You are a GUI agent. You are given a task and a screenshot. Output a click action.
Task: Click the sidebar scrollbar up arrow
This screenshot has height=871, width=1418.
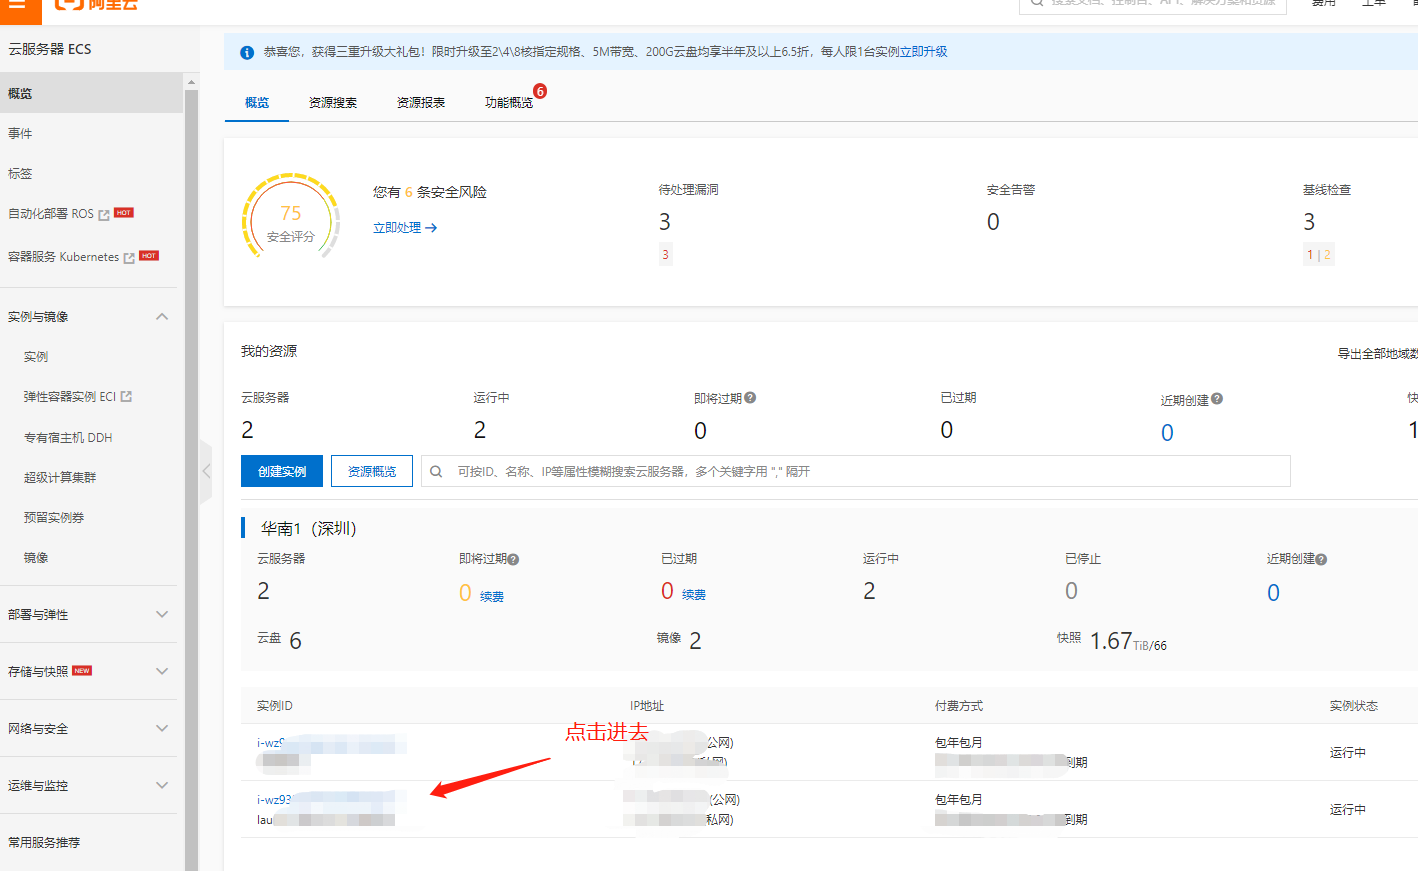pos(191,81)
